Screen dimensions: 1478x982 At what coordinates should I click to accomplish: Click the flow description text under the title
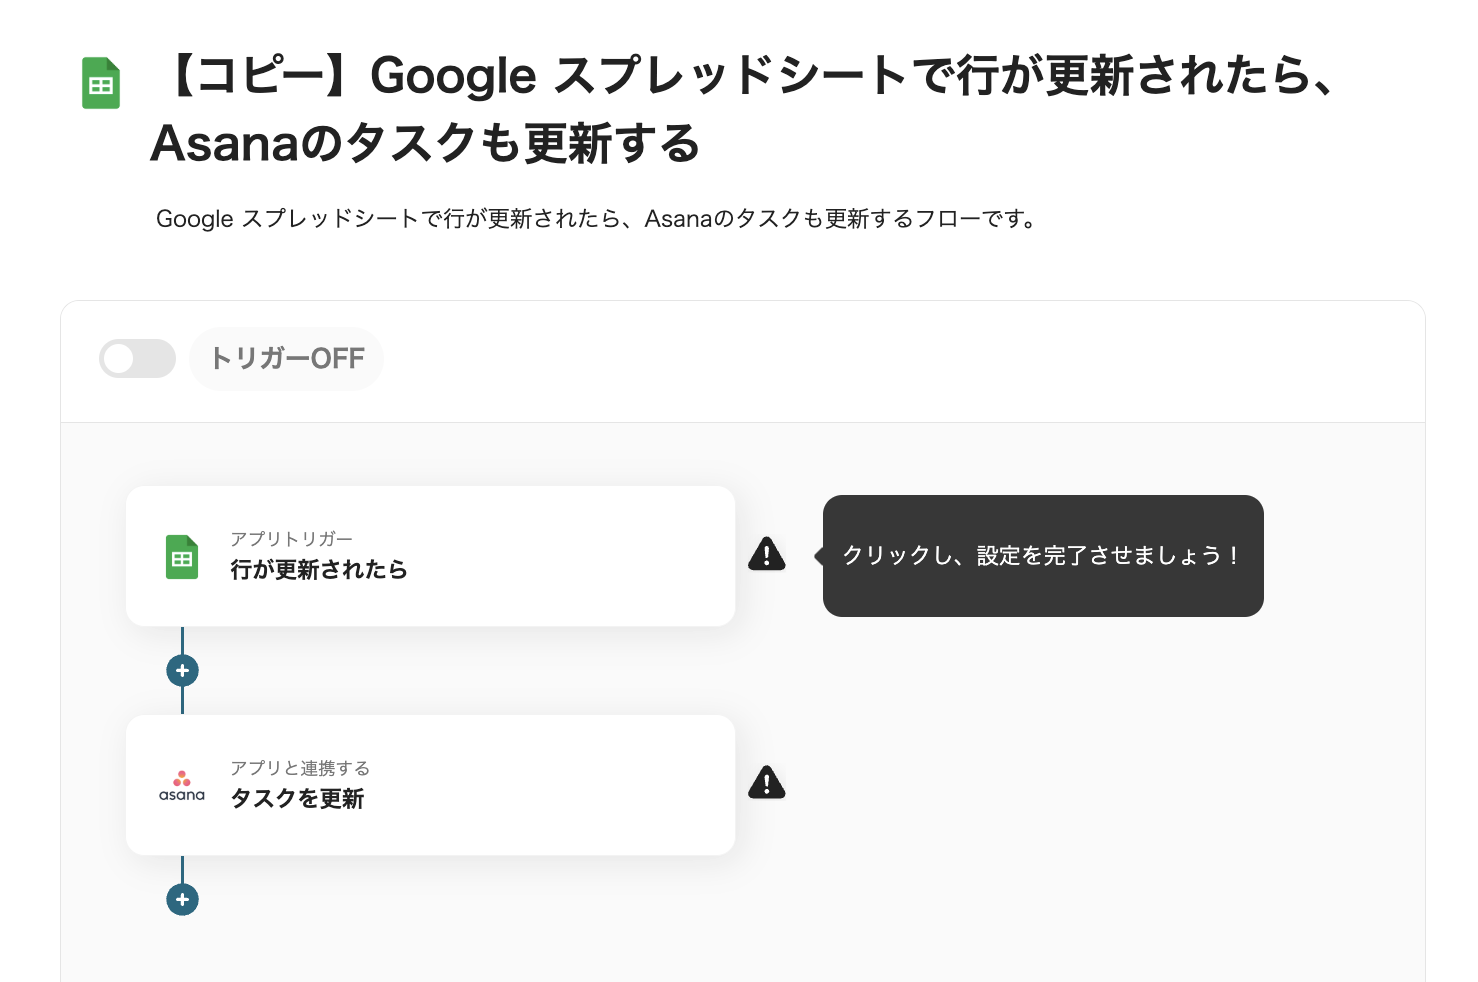pos(597,219)
